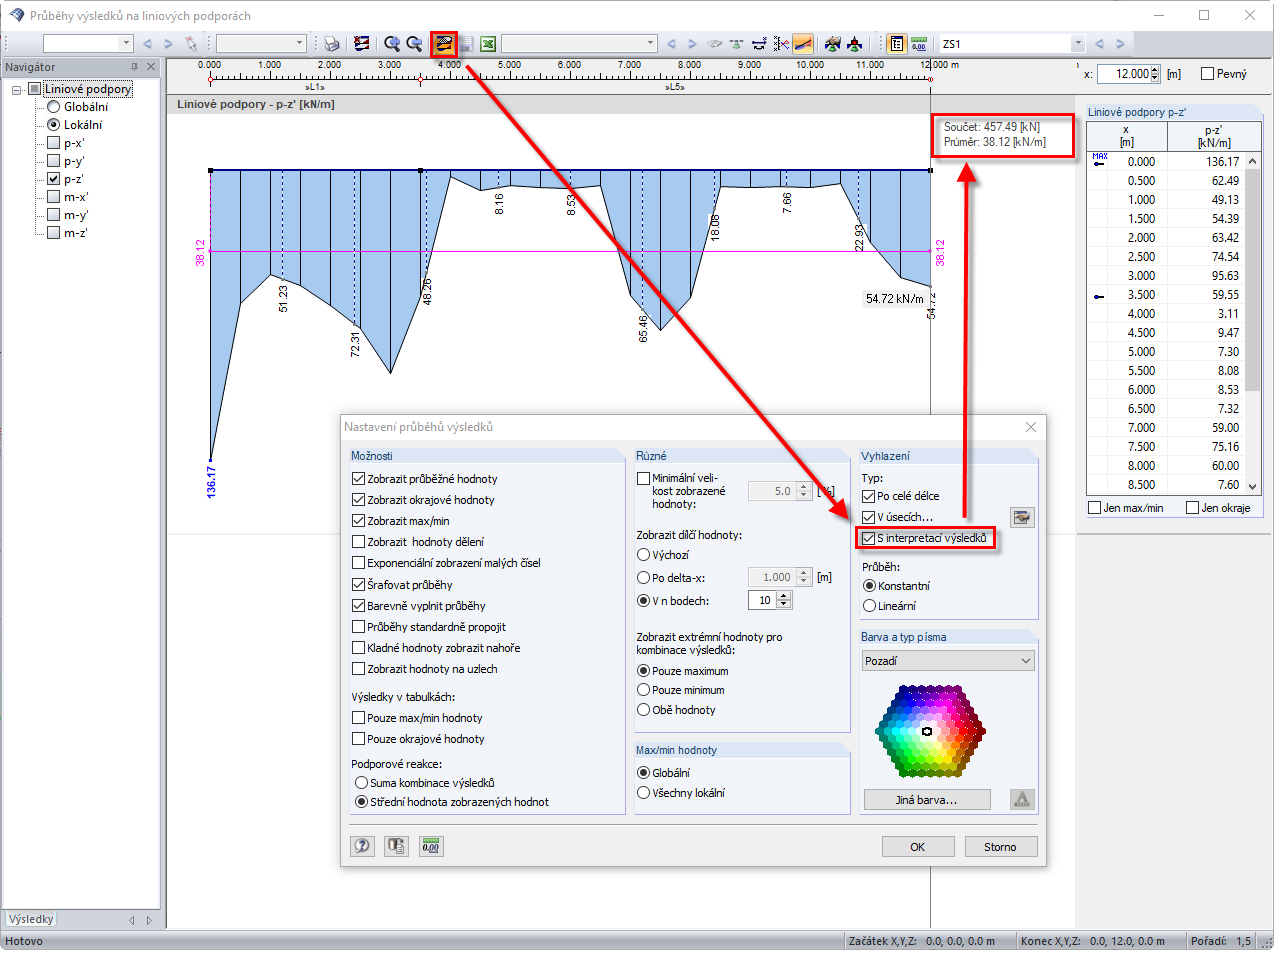Check the p-x' box in navigator
This screenshot has width=1274, height=955.
tap(54, 143)
